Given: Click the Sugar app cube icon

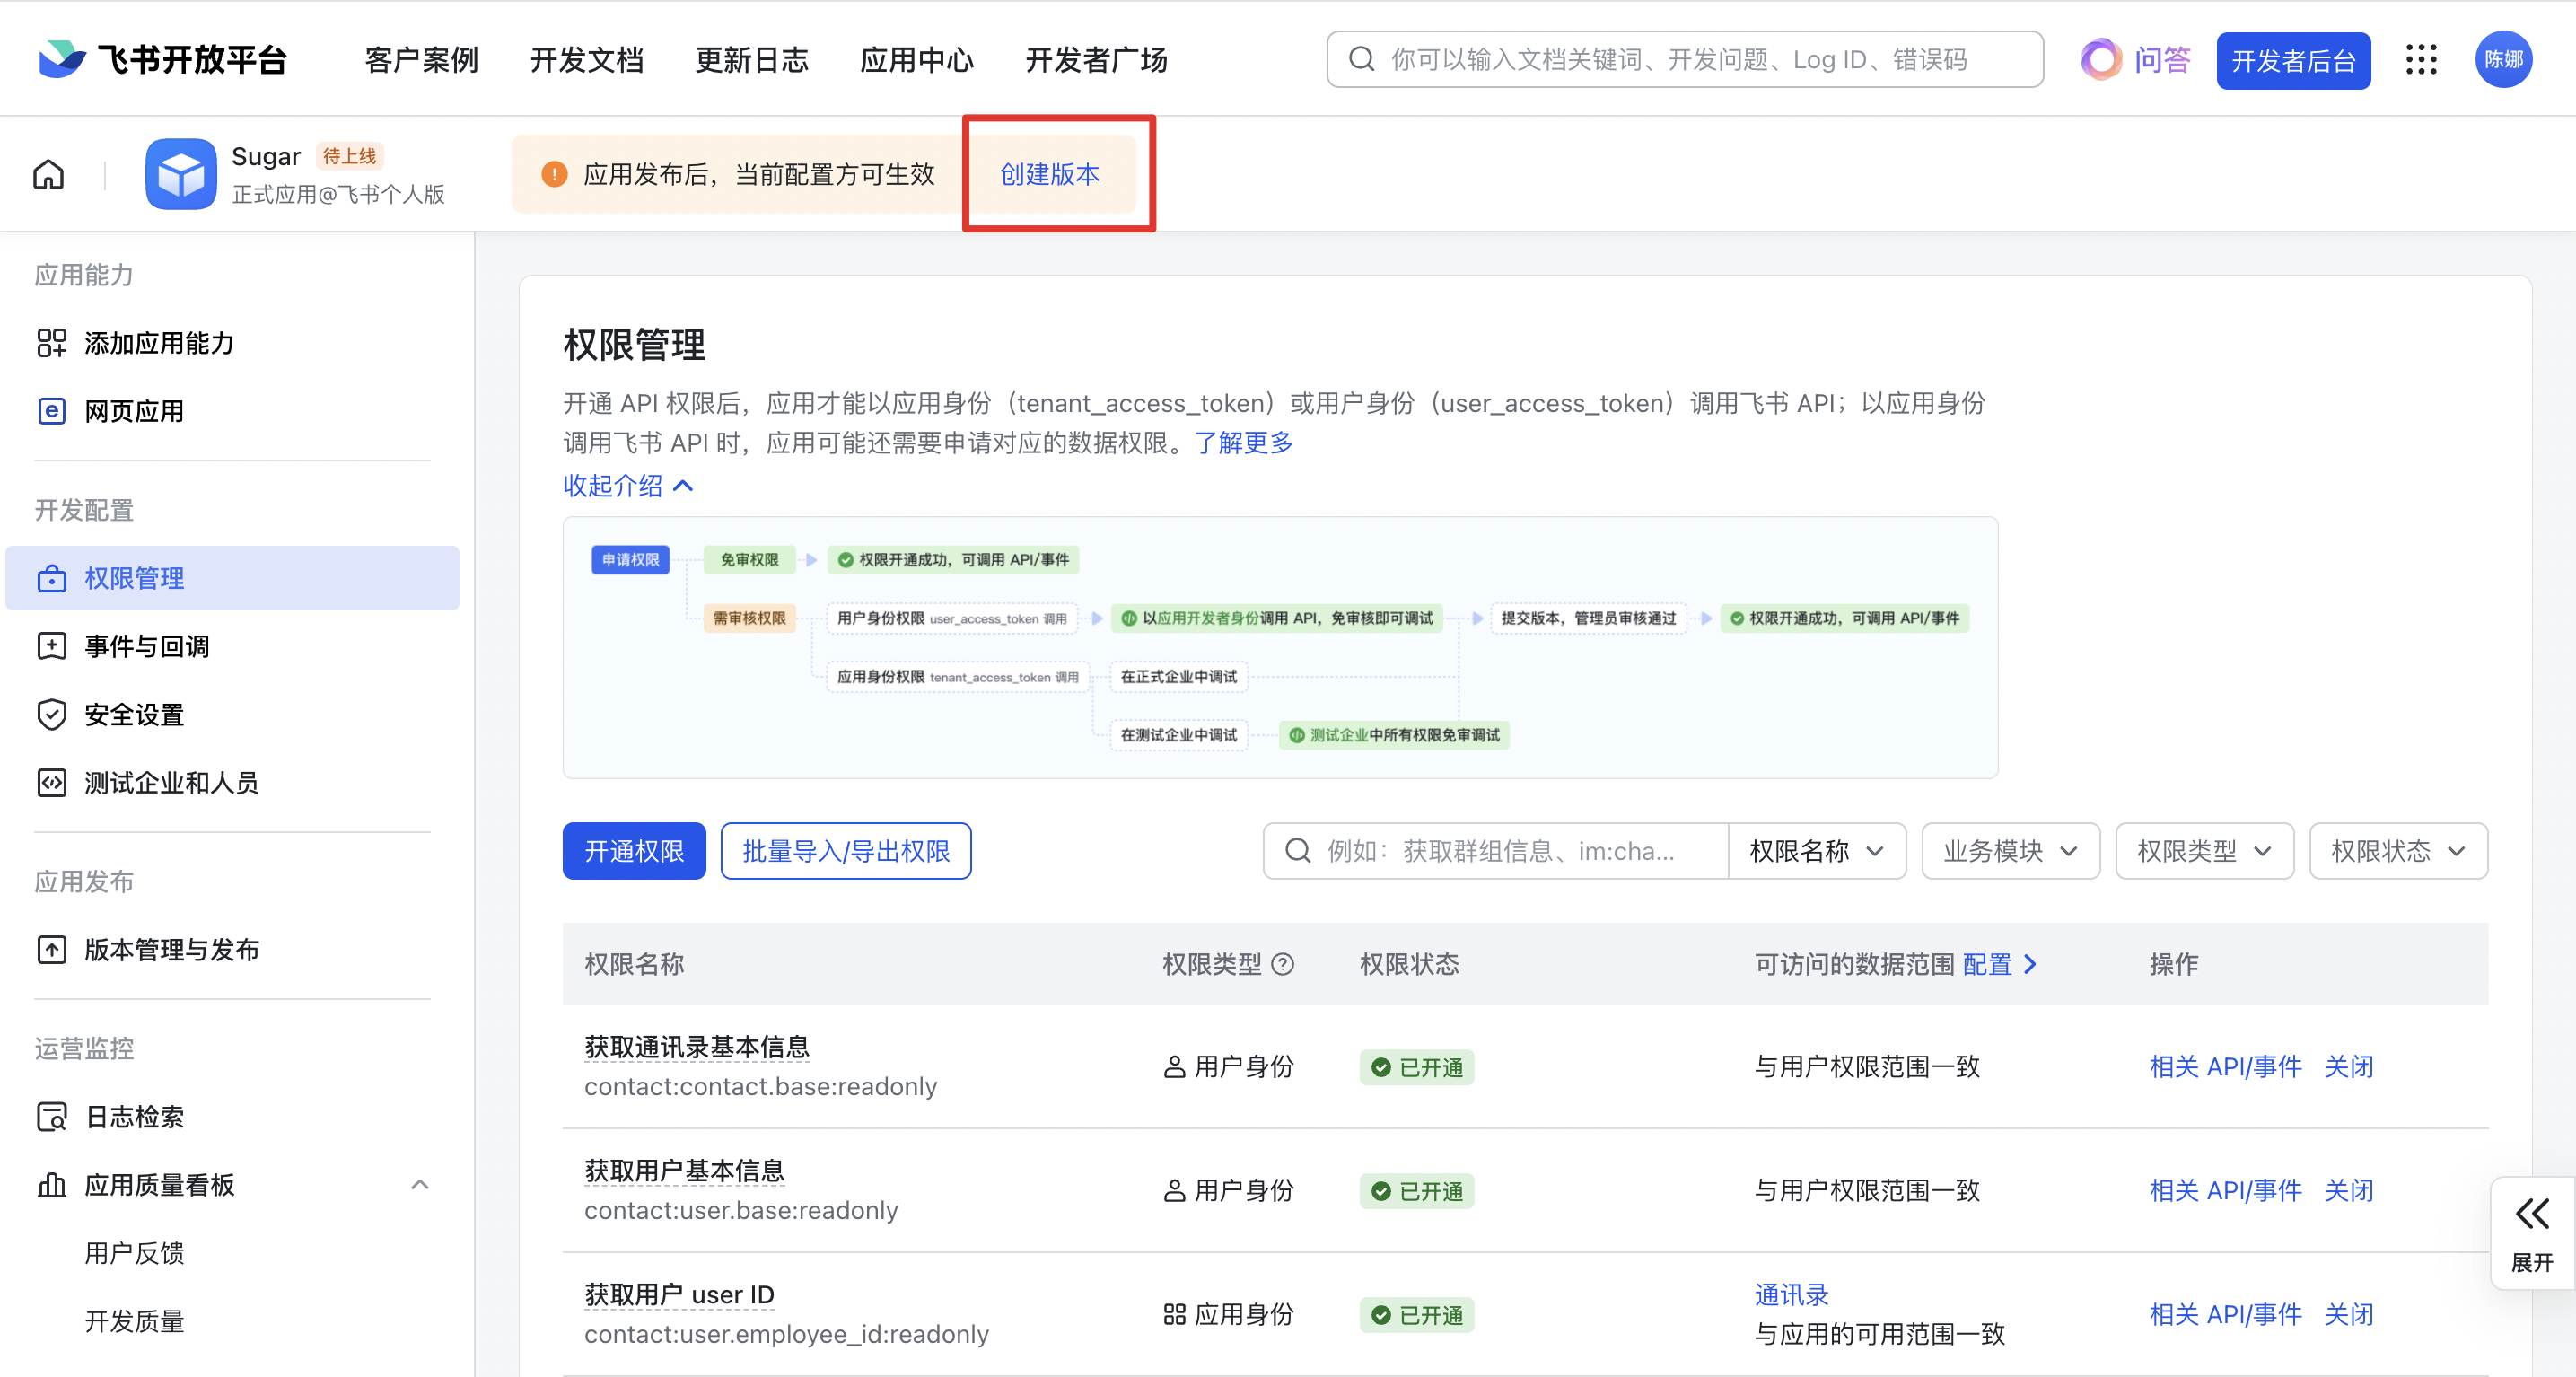Looking at the screenshot, I should [180, 174].
